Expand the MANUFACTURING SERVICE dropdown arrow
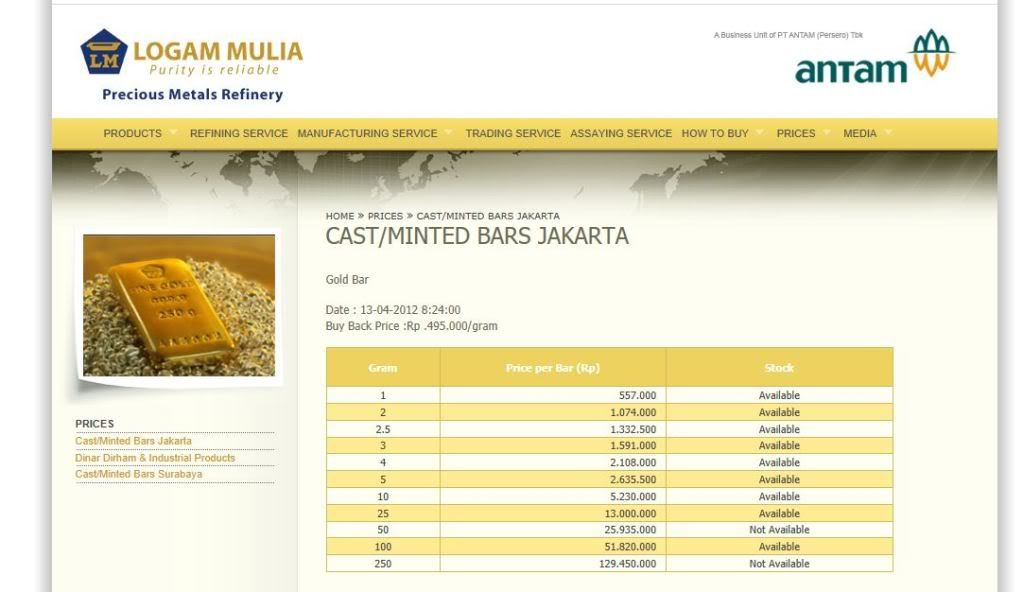The image size is (1023, 592). pos(448,132)
